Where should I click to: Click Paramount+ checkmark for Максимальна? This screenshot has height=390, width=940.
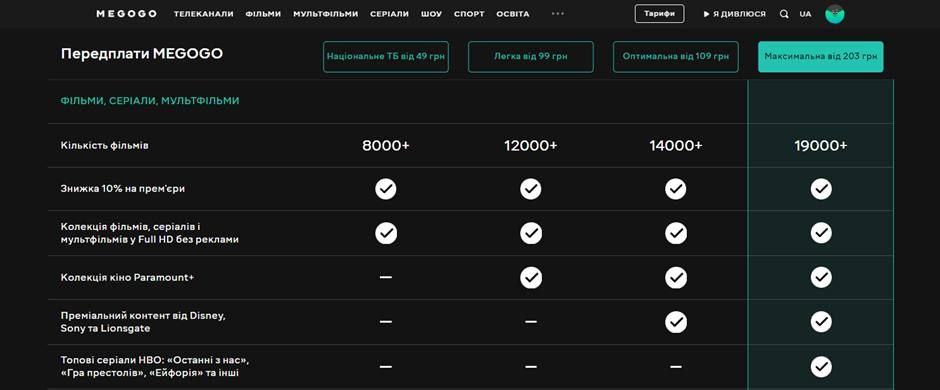(x=821, y=277)
